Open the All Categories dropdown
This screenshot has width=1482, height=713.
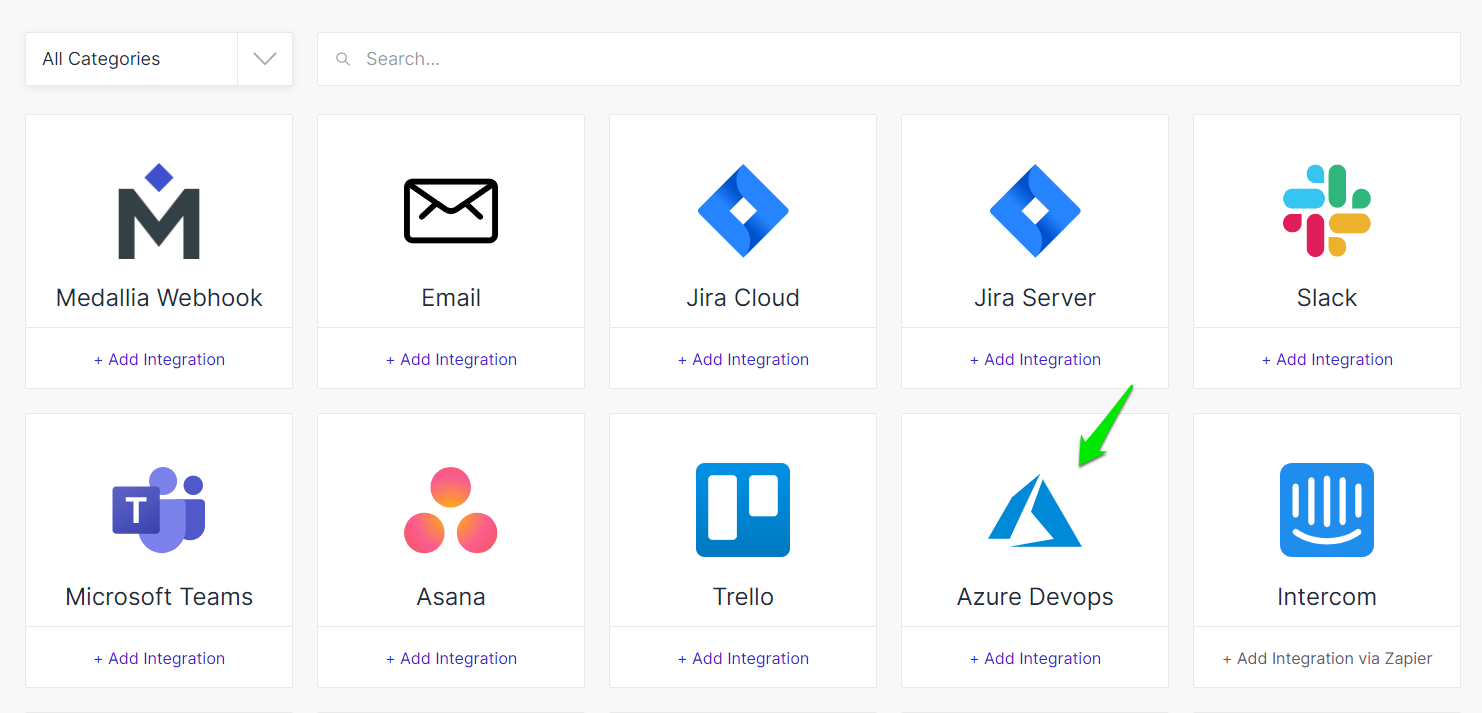pos(159,59)
